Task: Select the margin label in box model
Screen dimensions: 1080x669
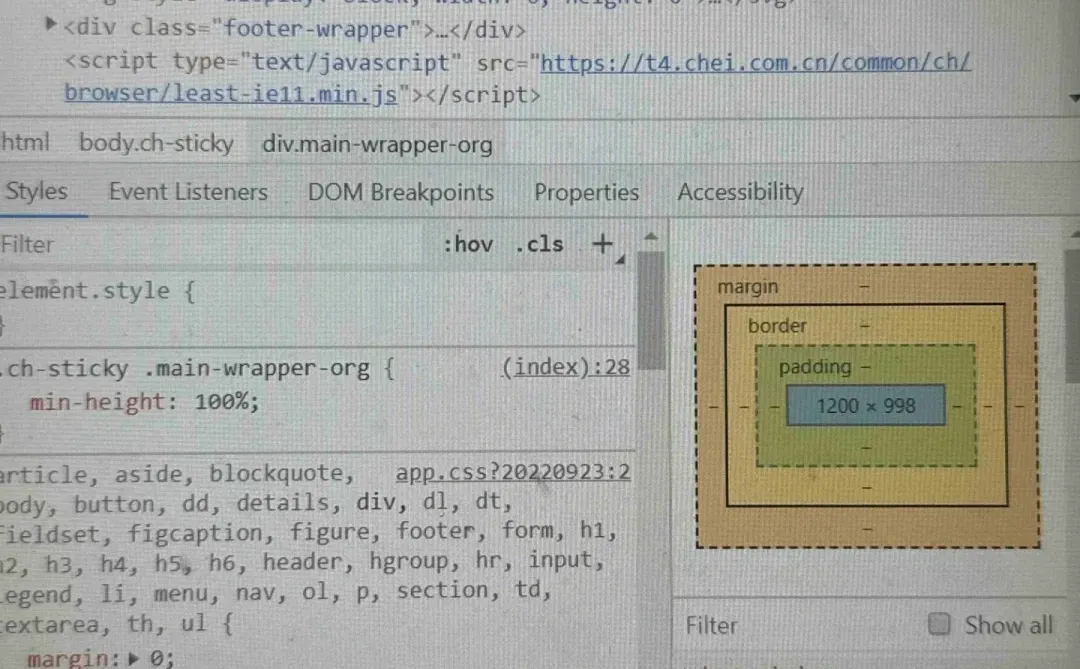Action: click(748, 287)
